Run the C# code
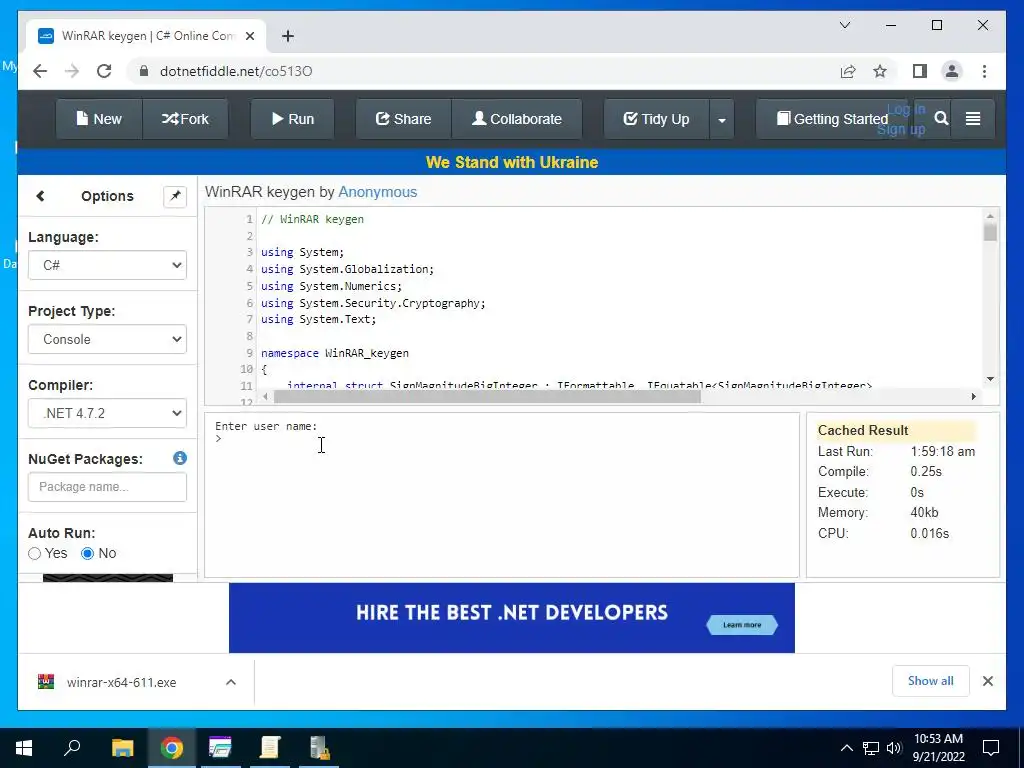This screenshot has width=1024, height=768. point(293,119)
